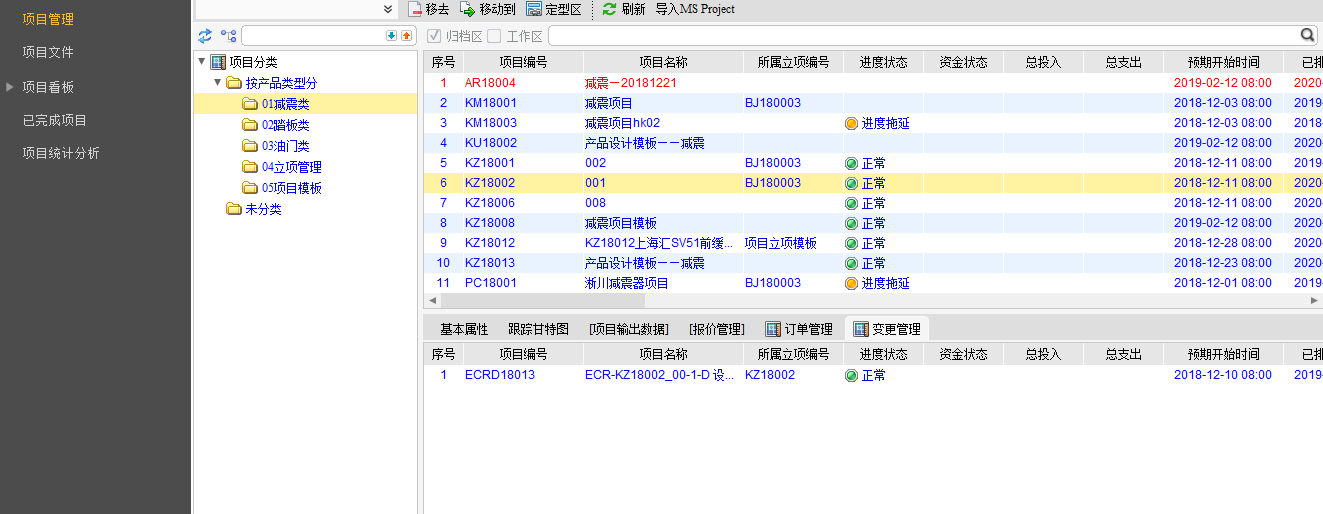Click the lower 资金状态 column header
Viewport: 1323px width, 514px height.
tap(963, 354)
